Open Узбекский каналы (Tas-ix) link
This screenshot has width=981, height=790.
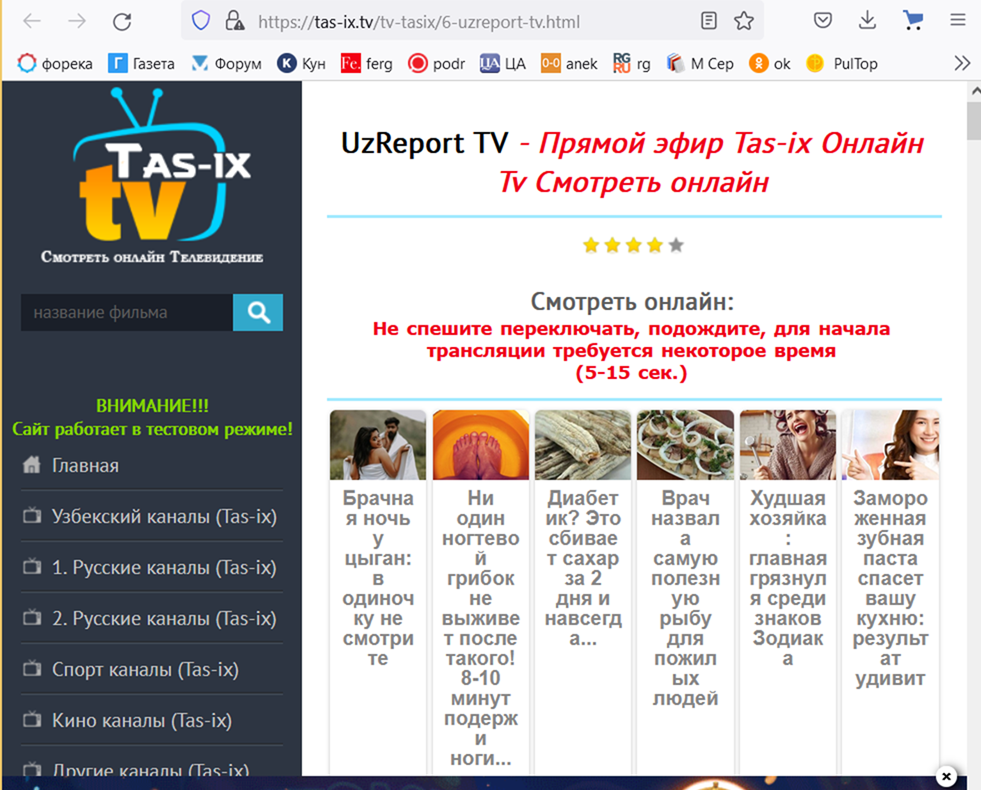tap(164, 516)
